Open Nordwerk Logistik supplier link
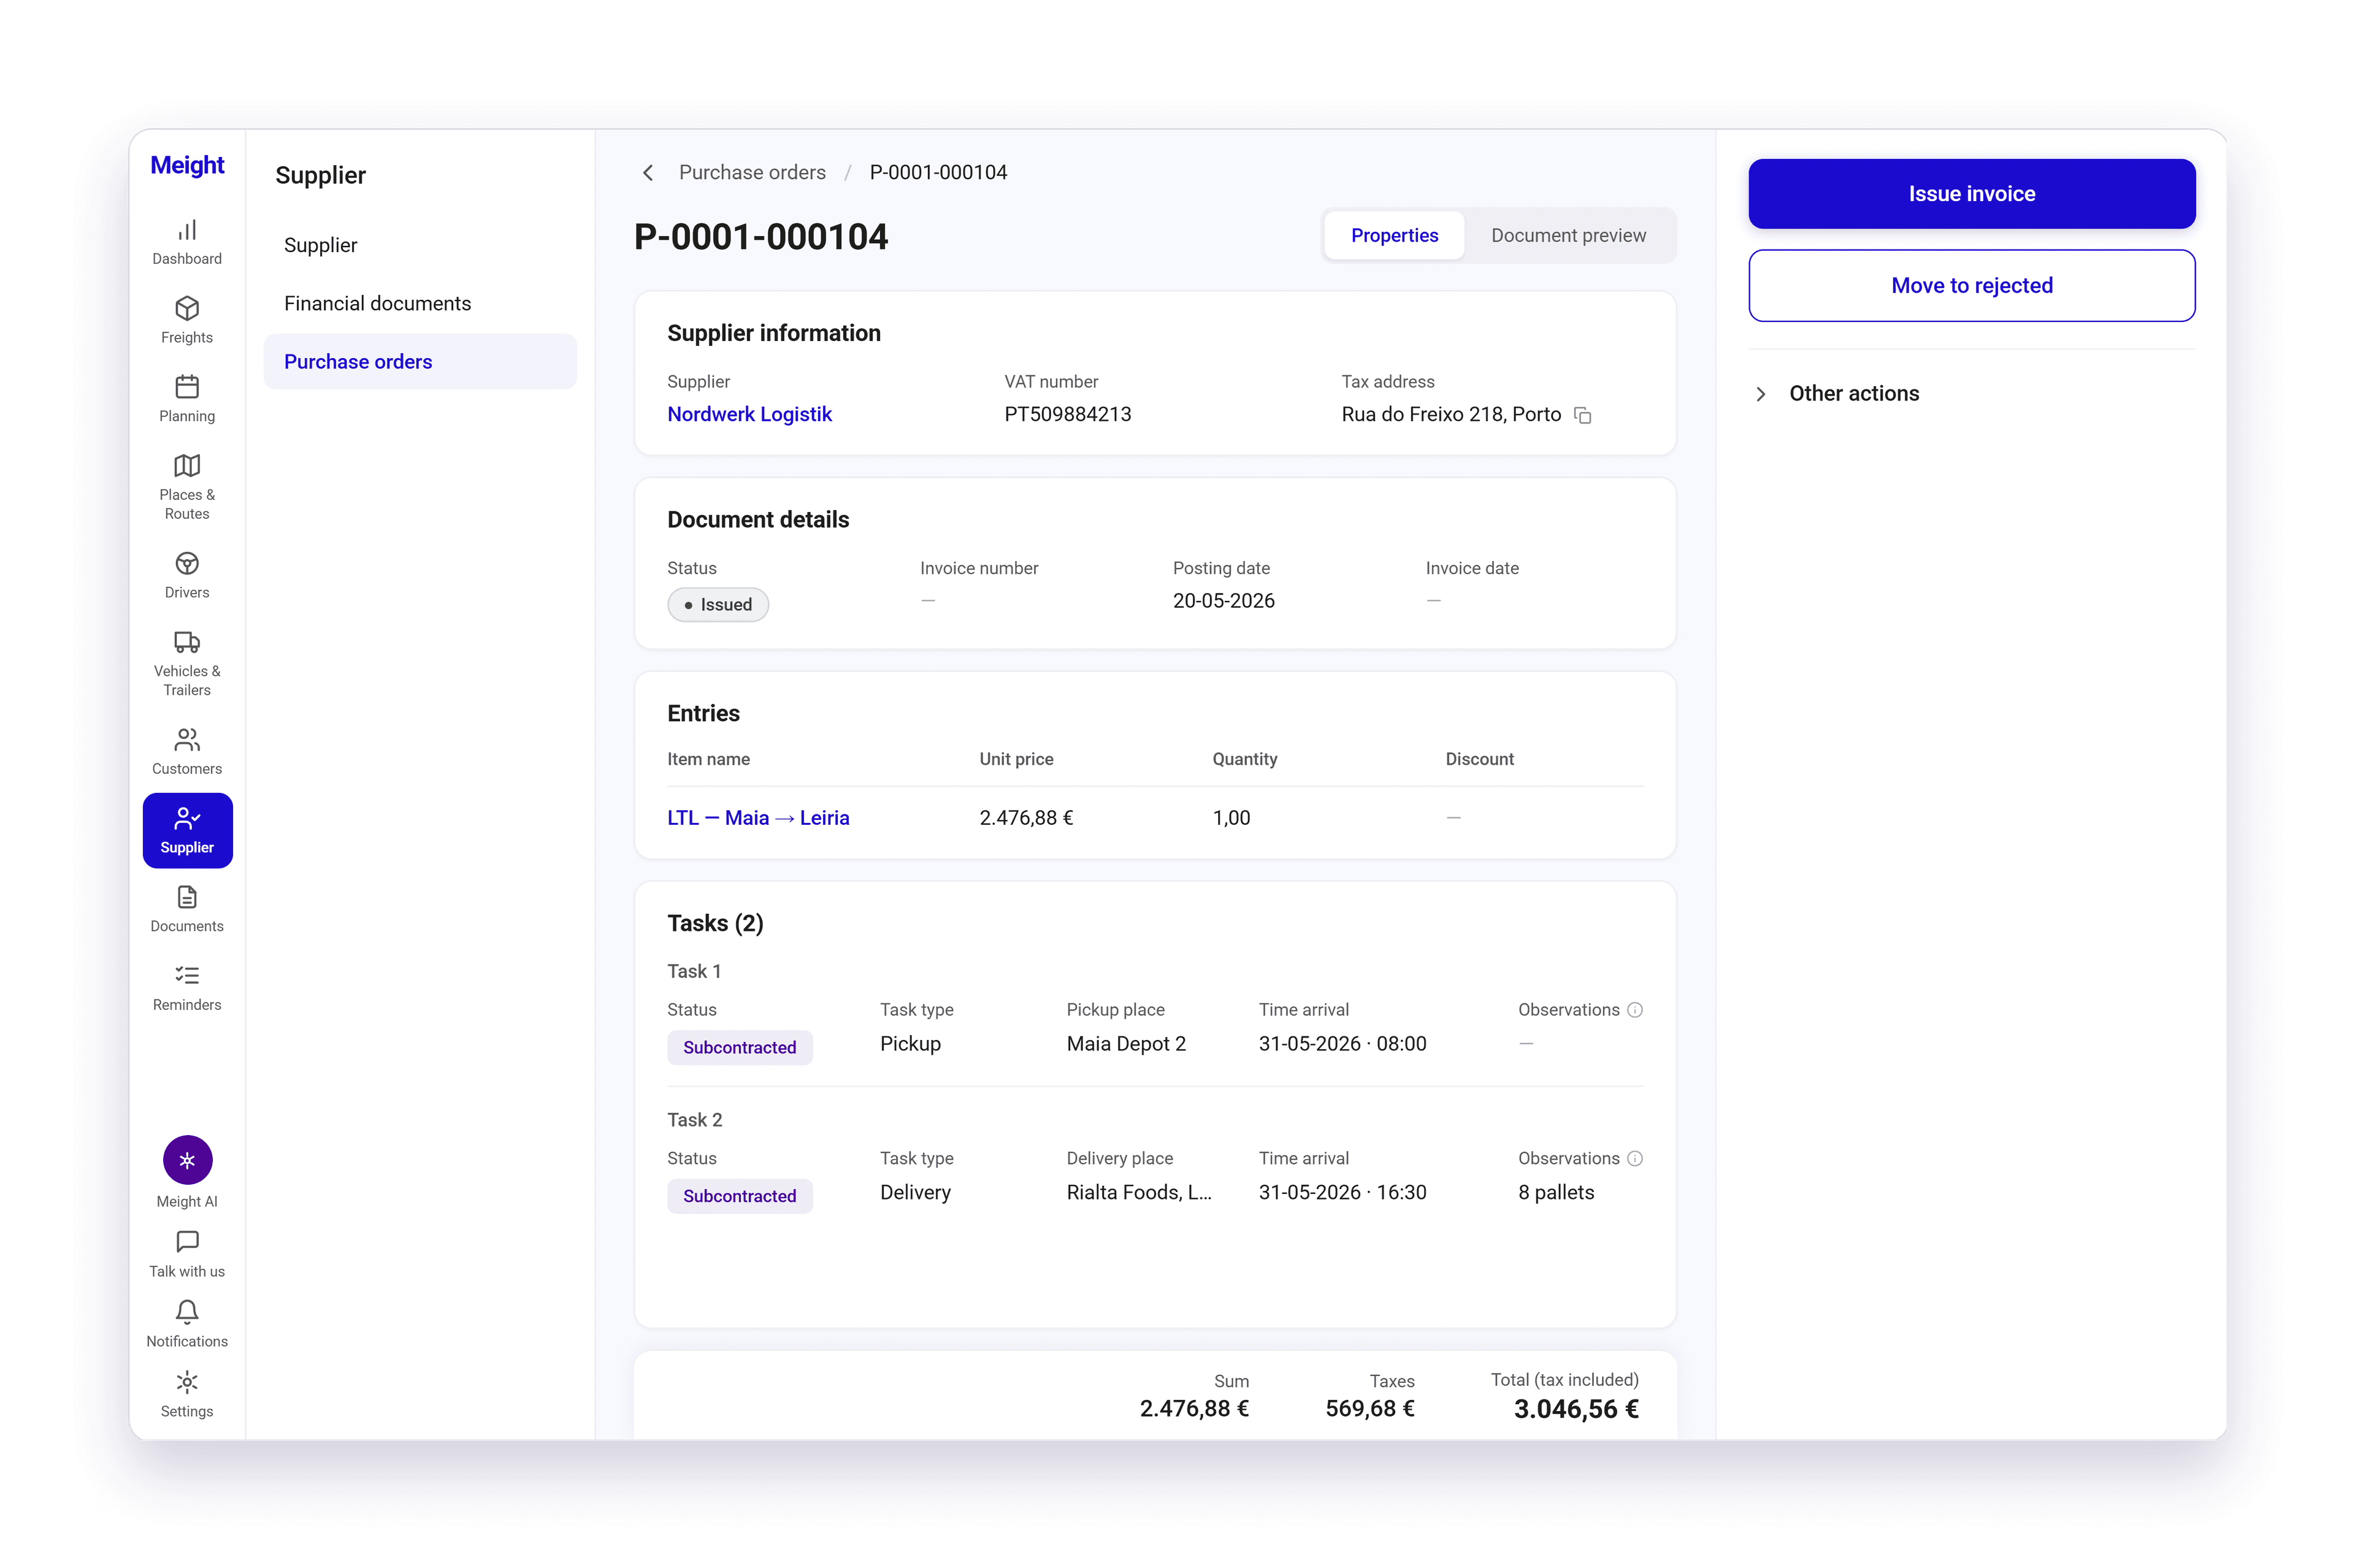 tap(749, 414)
